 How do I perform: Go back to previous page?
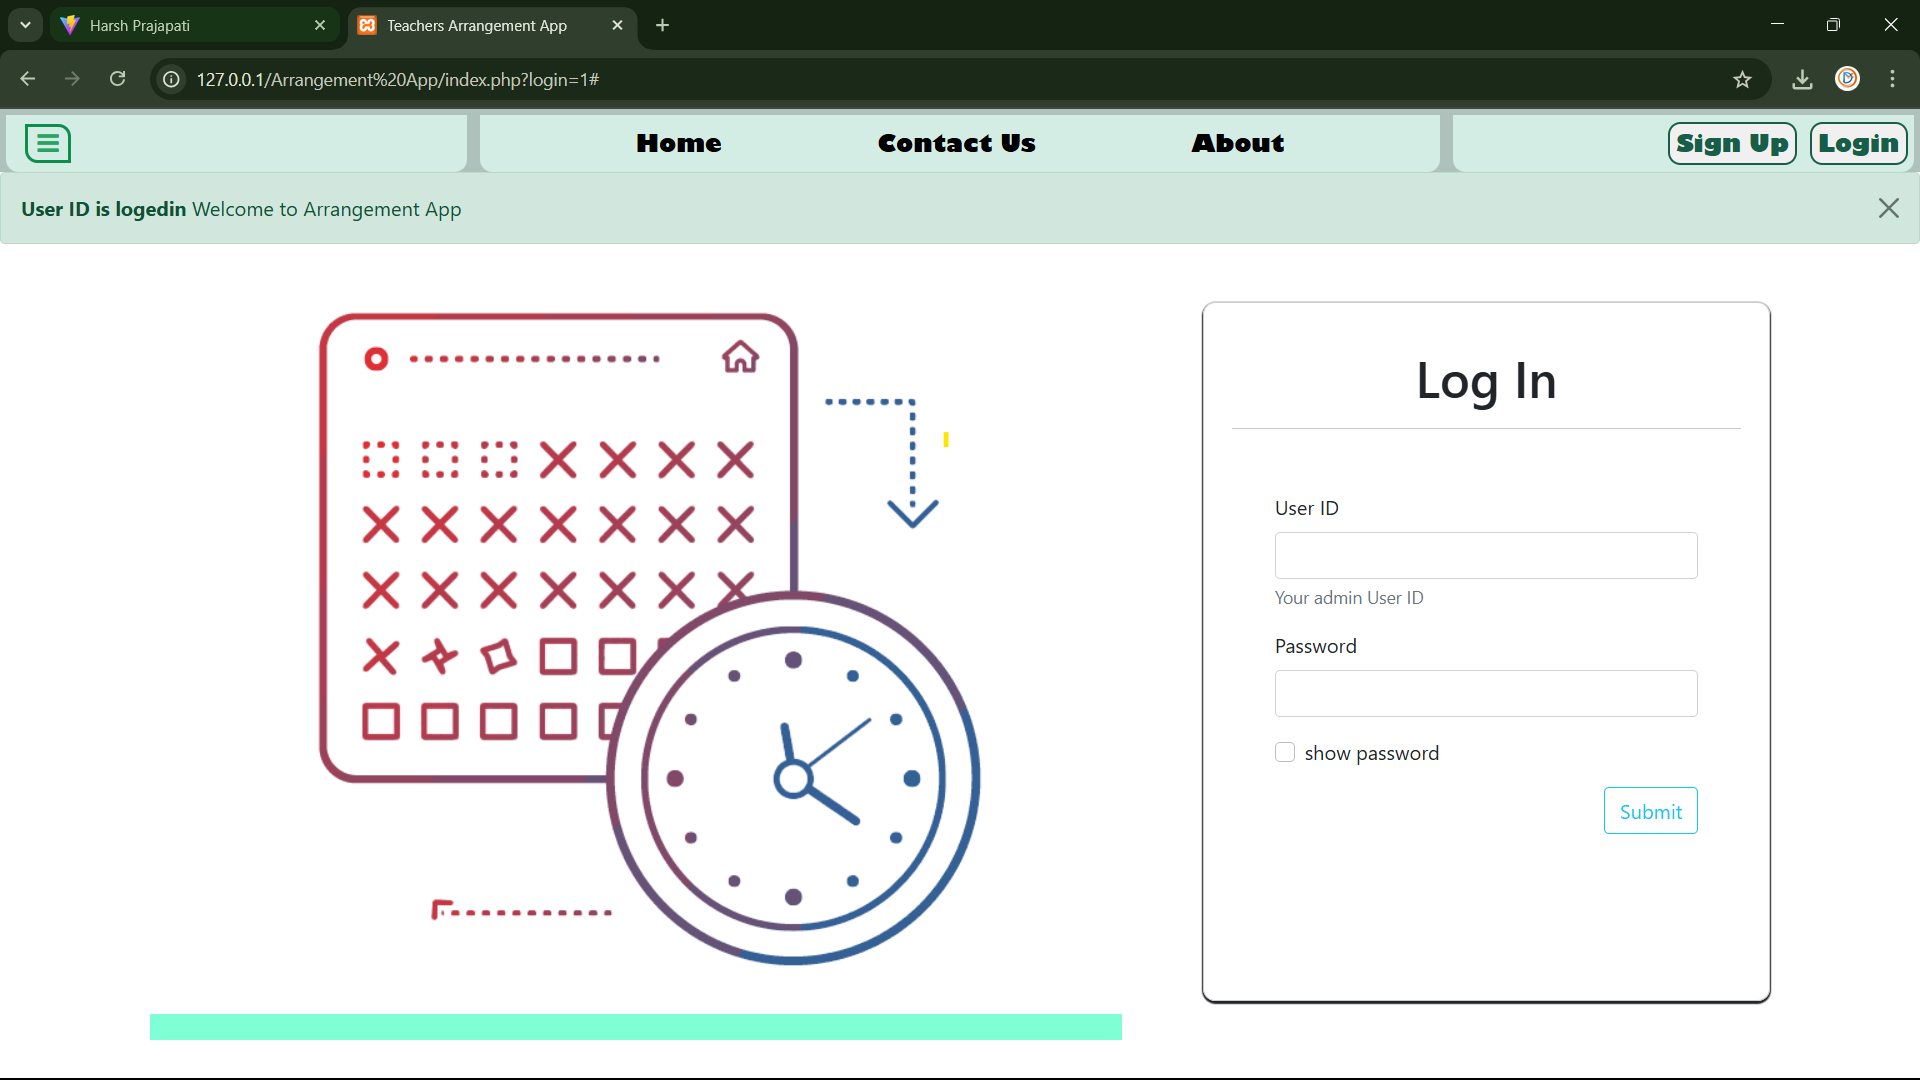point(28,79)
